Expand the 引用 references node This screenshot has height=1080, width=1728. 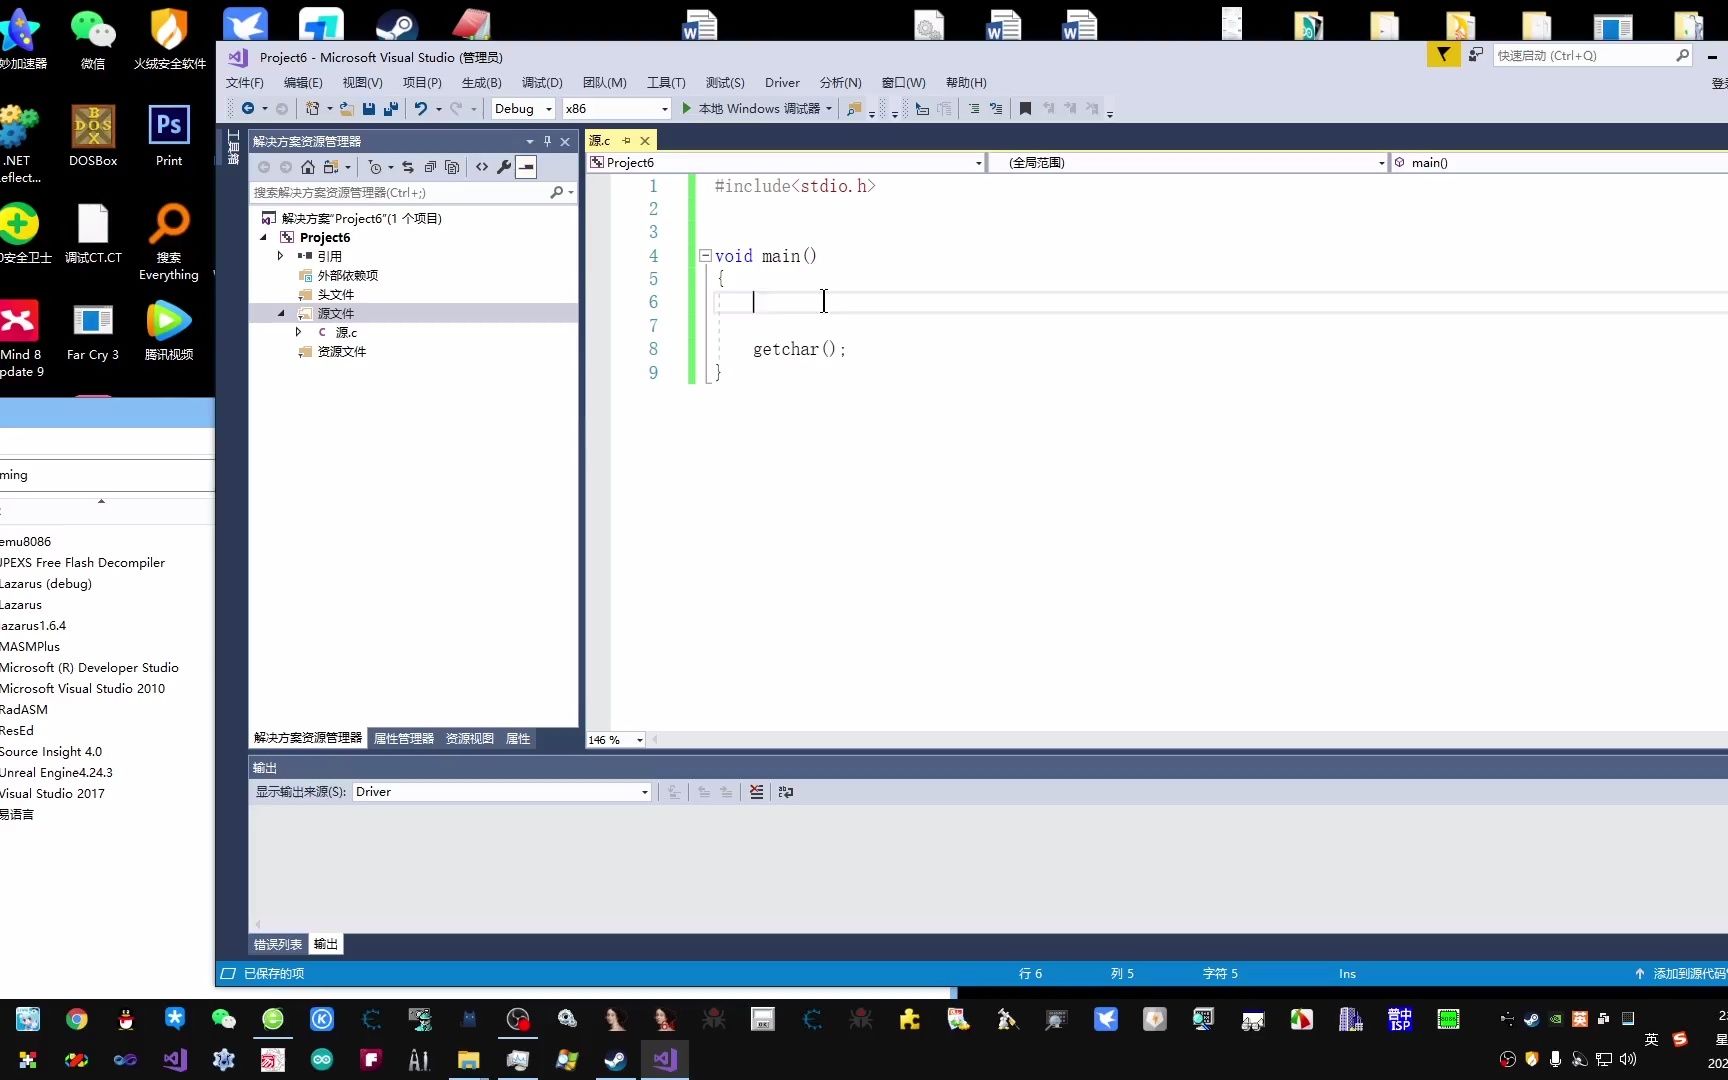[281, 256]
